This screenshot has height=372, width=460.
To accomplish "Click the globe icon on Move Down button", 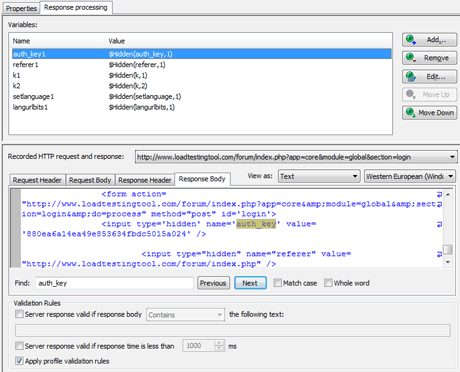I will click(x=411, y=113).
